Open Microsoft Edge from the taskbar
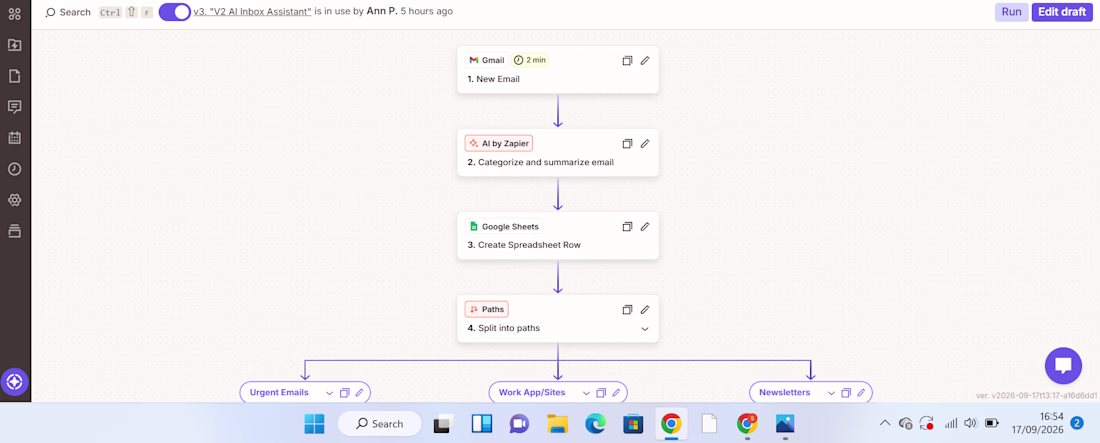This screenshot has height=443, width=1100. click(596, 423)
